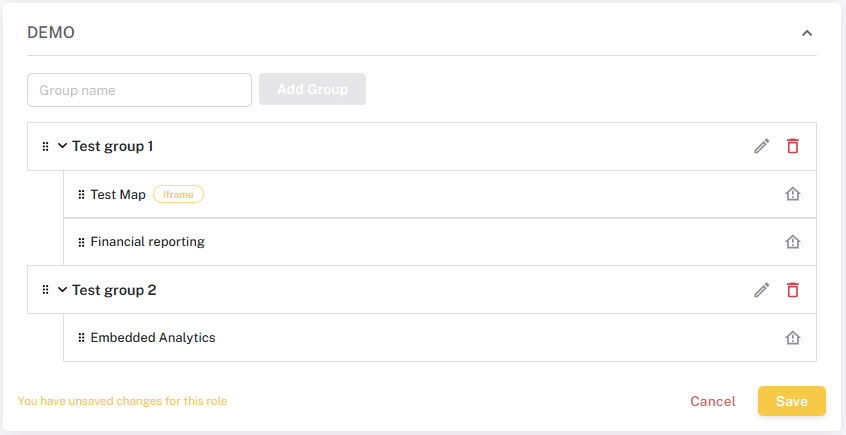The image size is (846, 435).
Task: Cancel the unsaved changes
Action: (713, 401)
